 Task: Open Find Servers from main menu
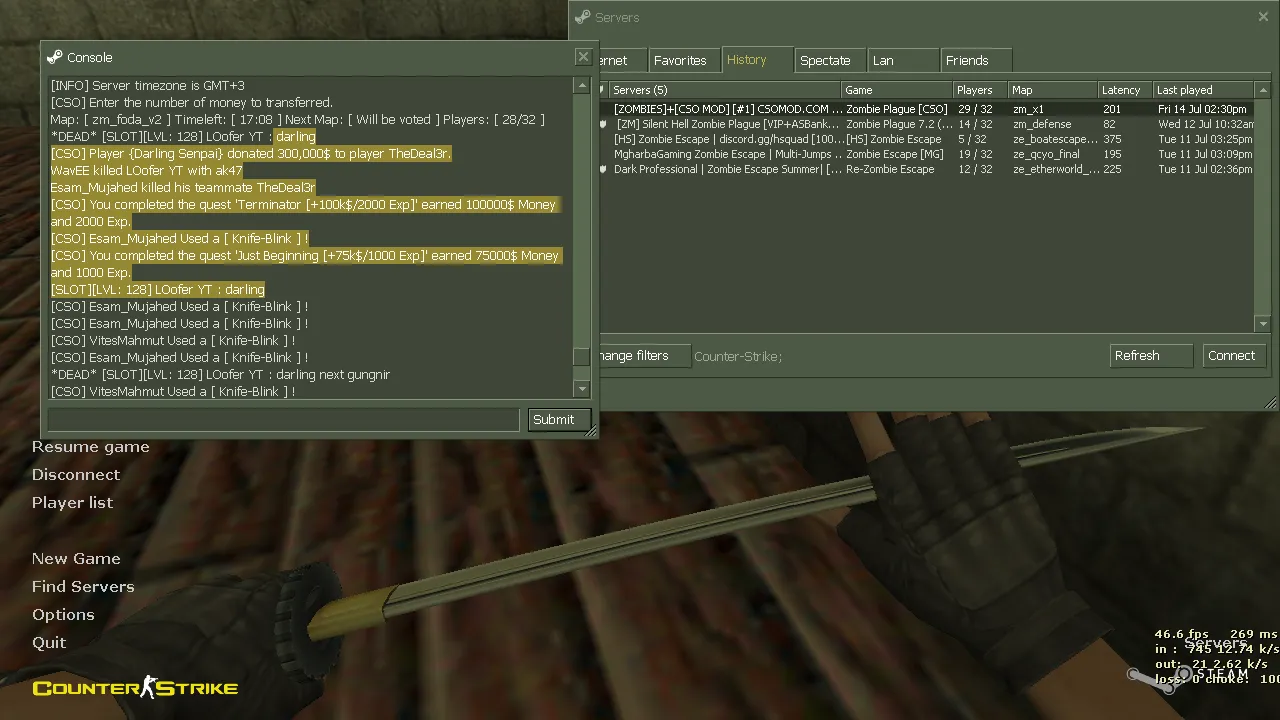coord(83,587)
